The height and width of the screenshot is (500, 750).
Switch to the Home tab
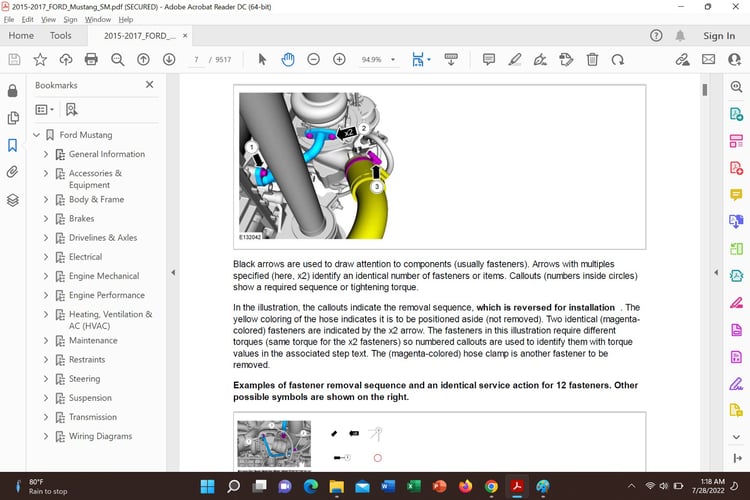[x=21, y=35]
